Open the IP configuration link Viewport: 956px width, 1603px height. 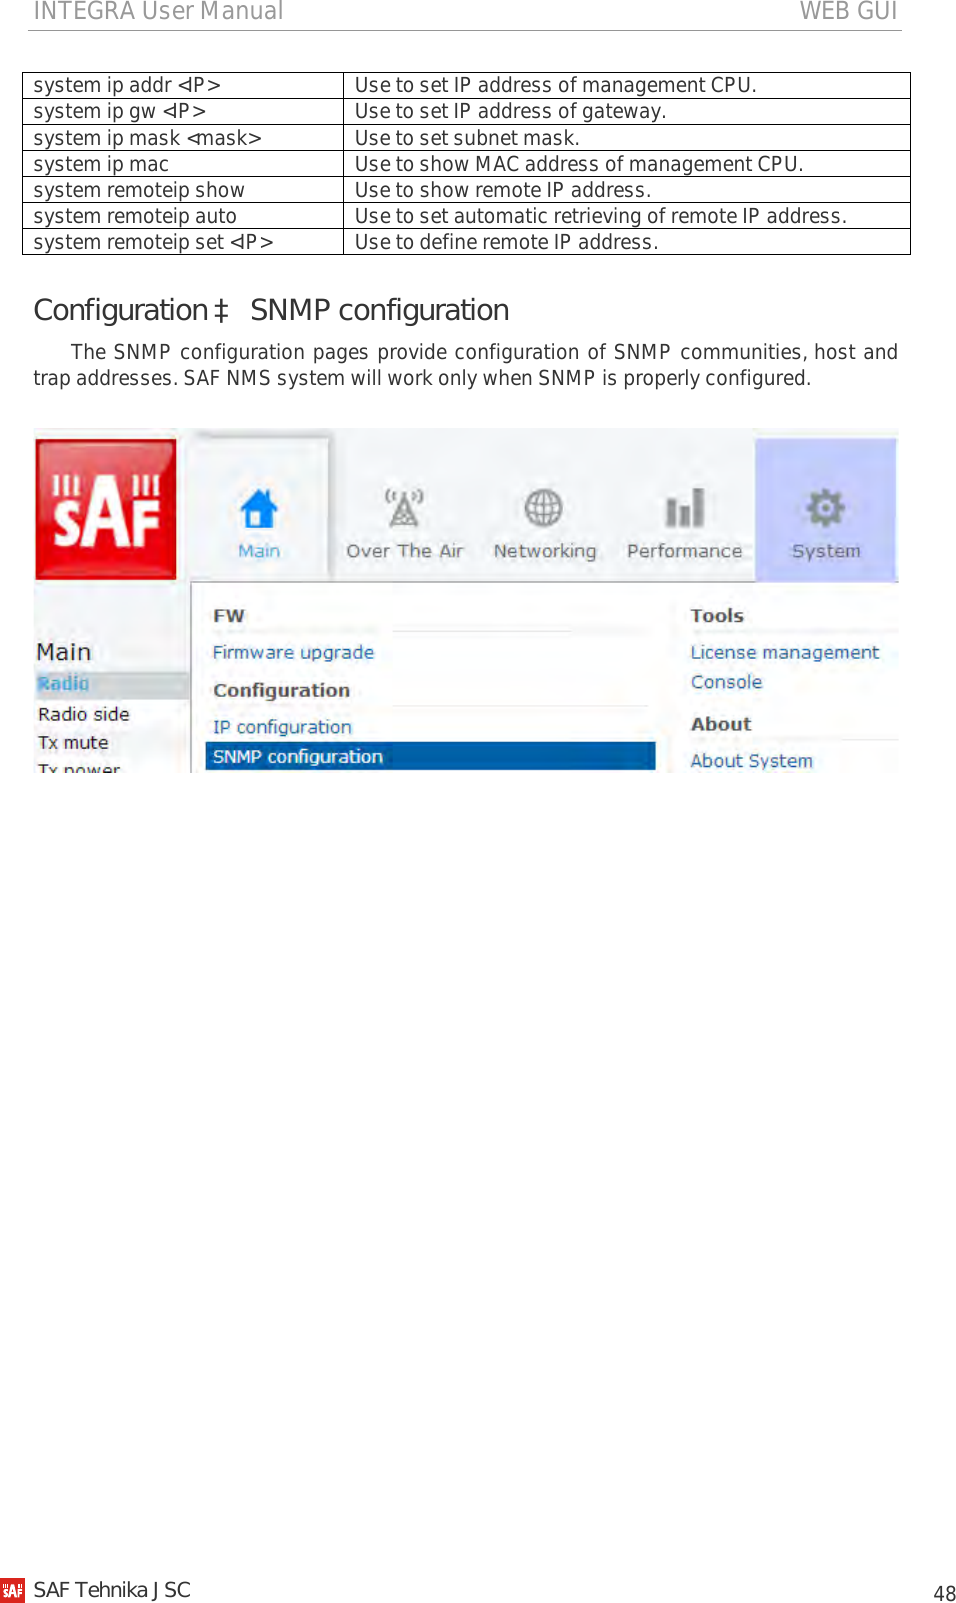282,727
